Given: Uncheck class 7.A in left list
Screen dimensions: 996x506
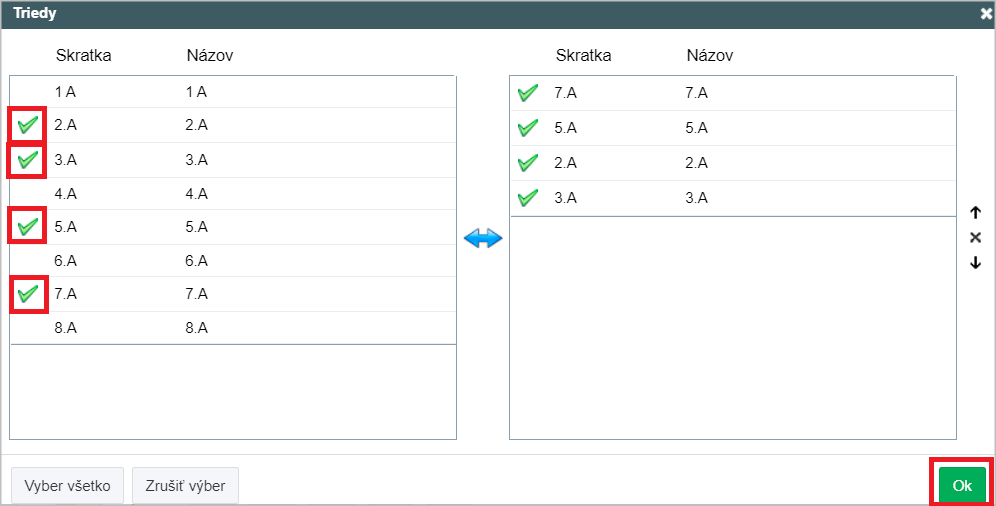Looking at the screenshot, I should [27, 293].
